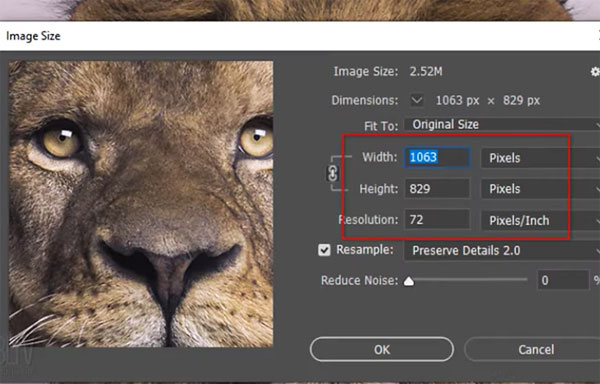Click the Resample label text

[365, 250]
